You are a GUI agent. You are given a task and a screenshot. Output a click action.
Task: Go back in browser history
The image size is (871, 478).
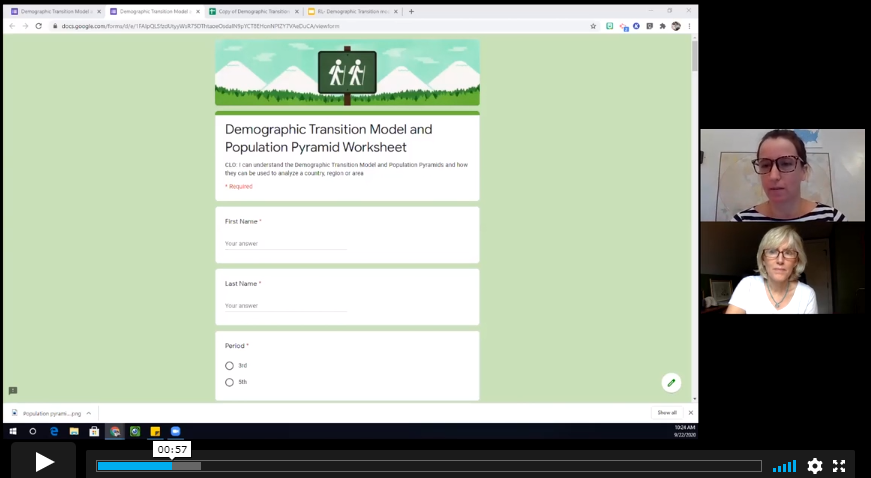(12, 26)
